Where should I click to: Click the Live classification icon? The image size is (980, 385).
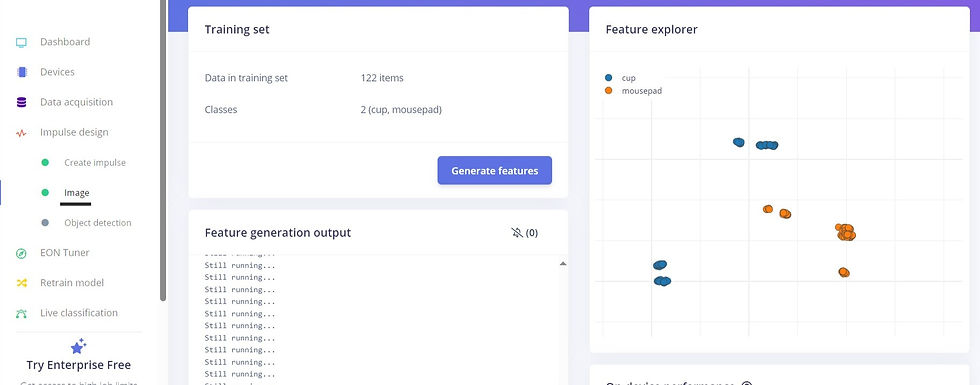click(x=21, y=313)
